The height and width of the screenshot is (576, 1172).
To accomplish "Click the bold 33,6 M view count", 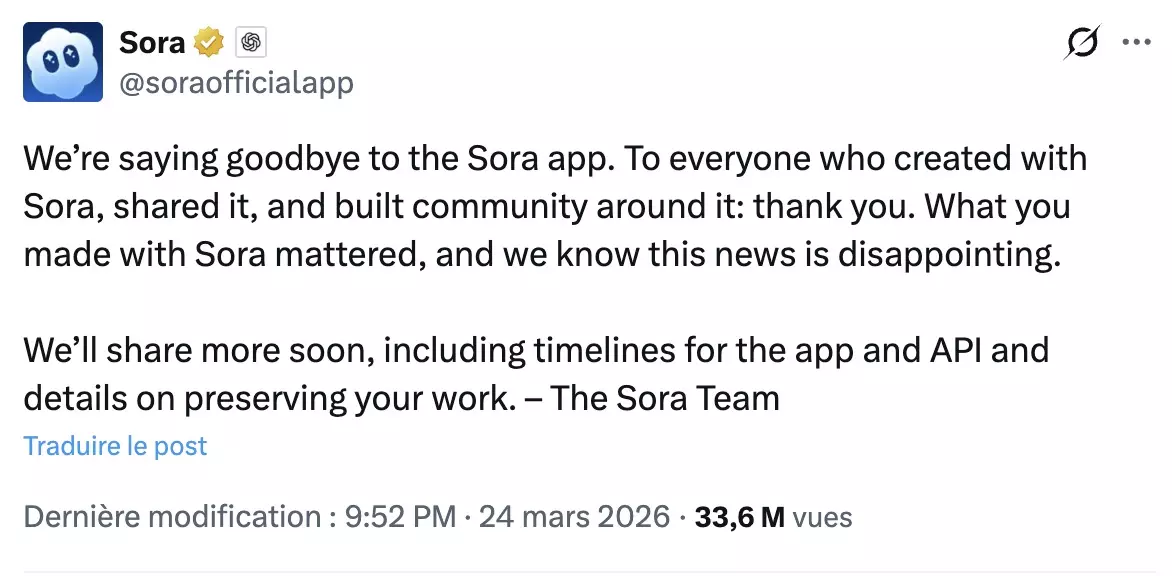I will tap(739, 517).
